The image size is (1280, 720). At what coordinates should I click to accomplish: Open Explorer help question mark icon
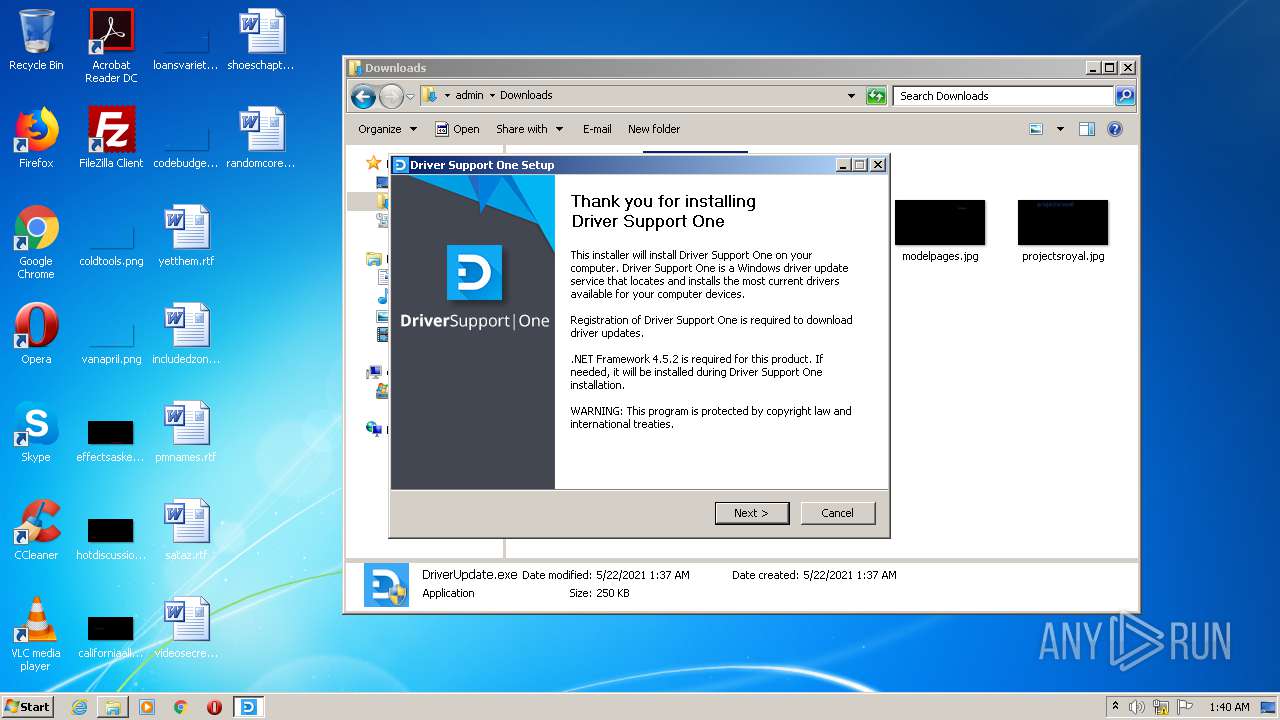(x=1115, y=129)
